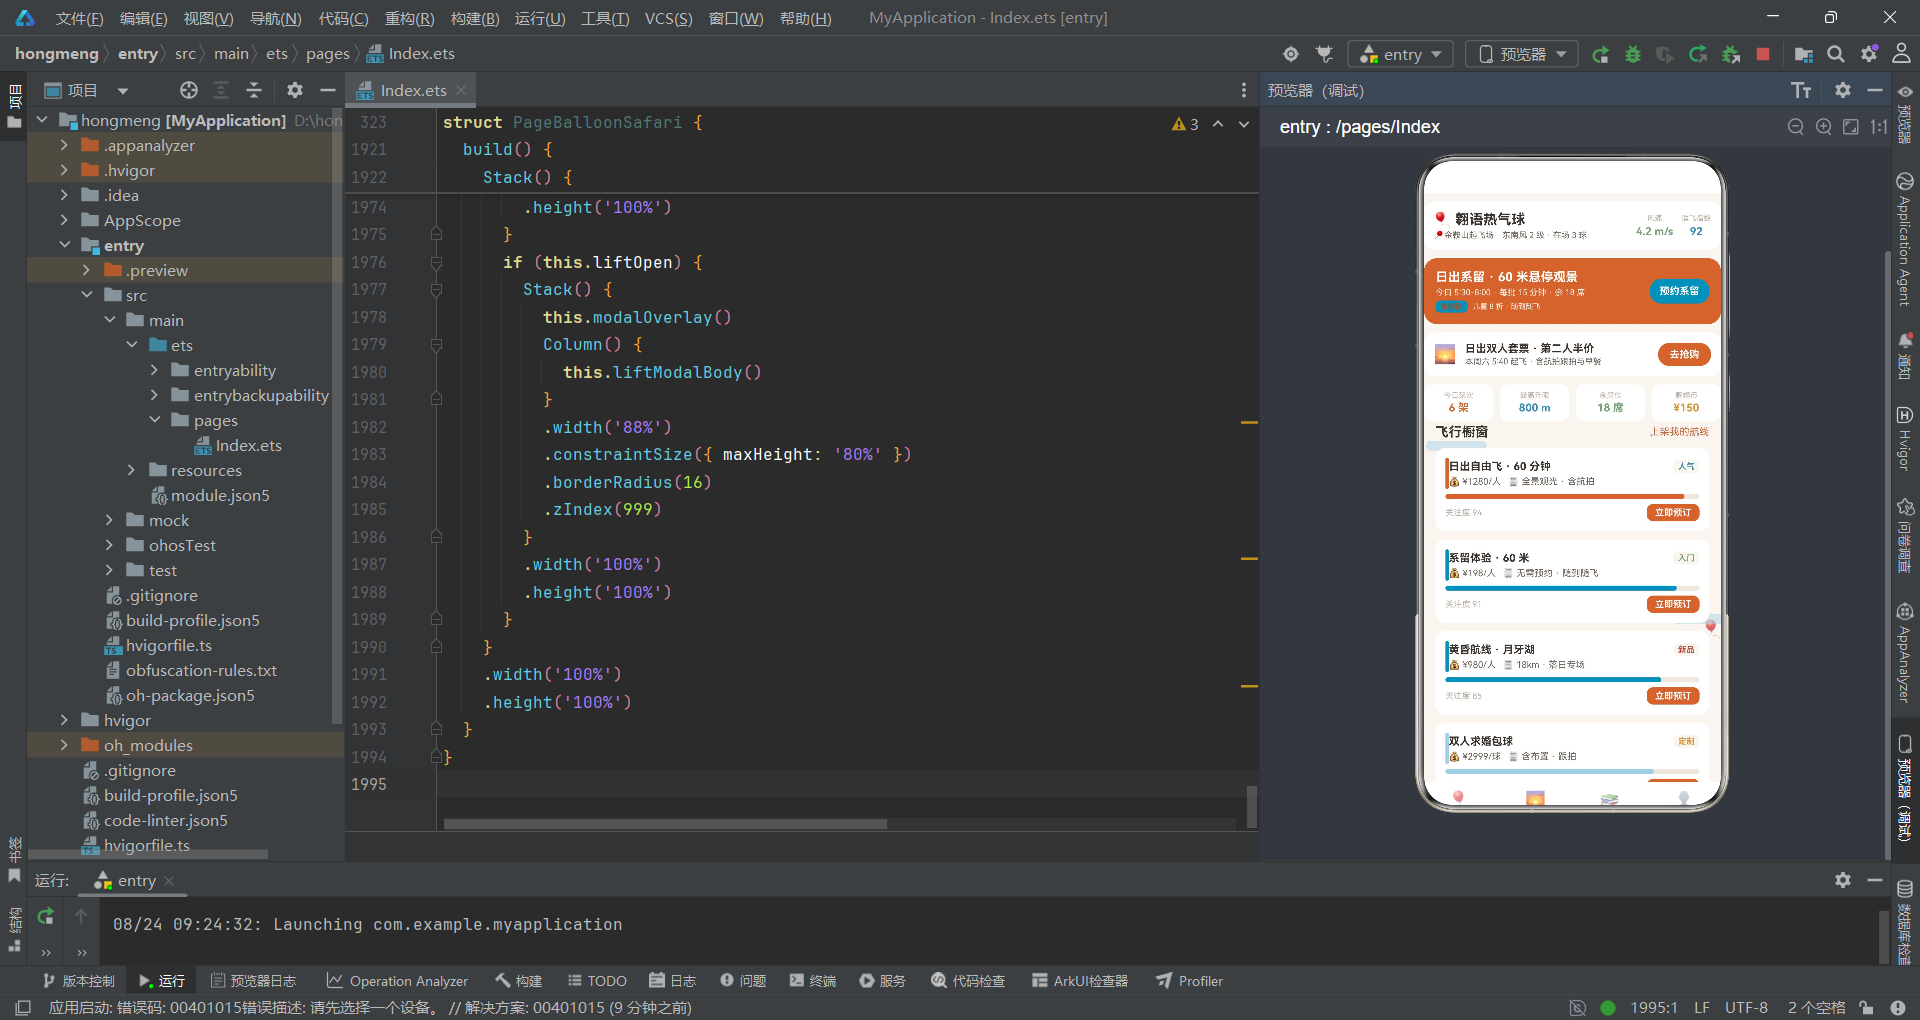The width and height of the screenshot is (1920, 1020).
Task: Click the warnings indicator showing 3
Action: point(1185,124)
